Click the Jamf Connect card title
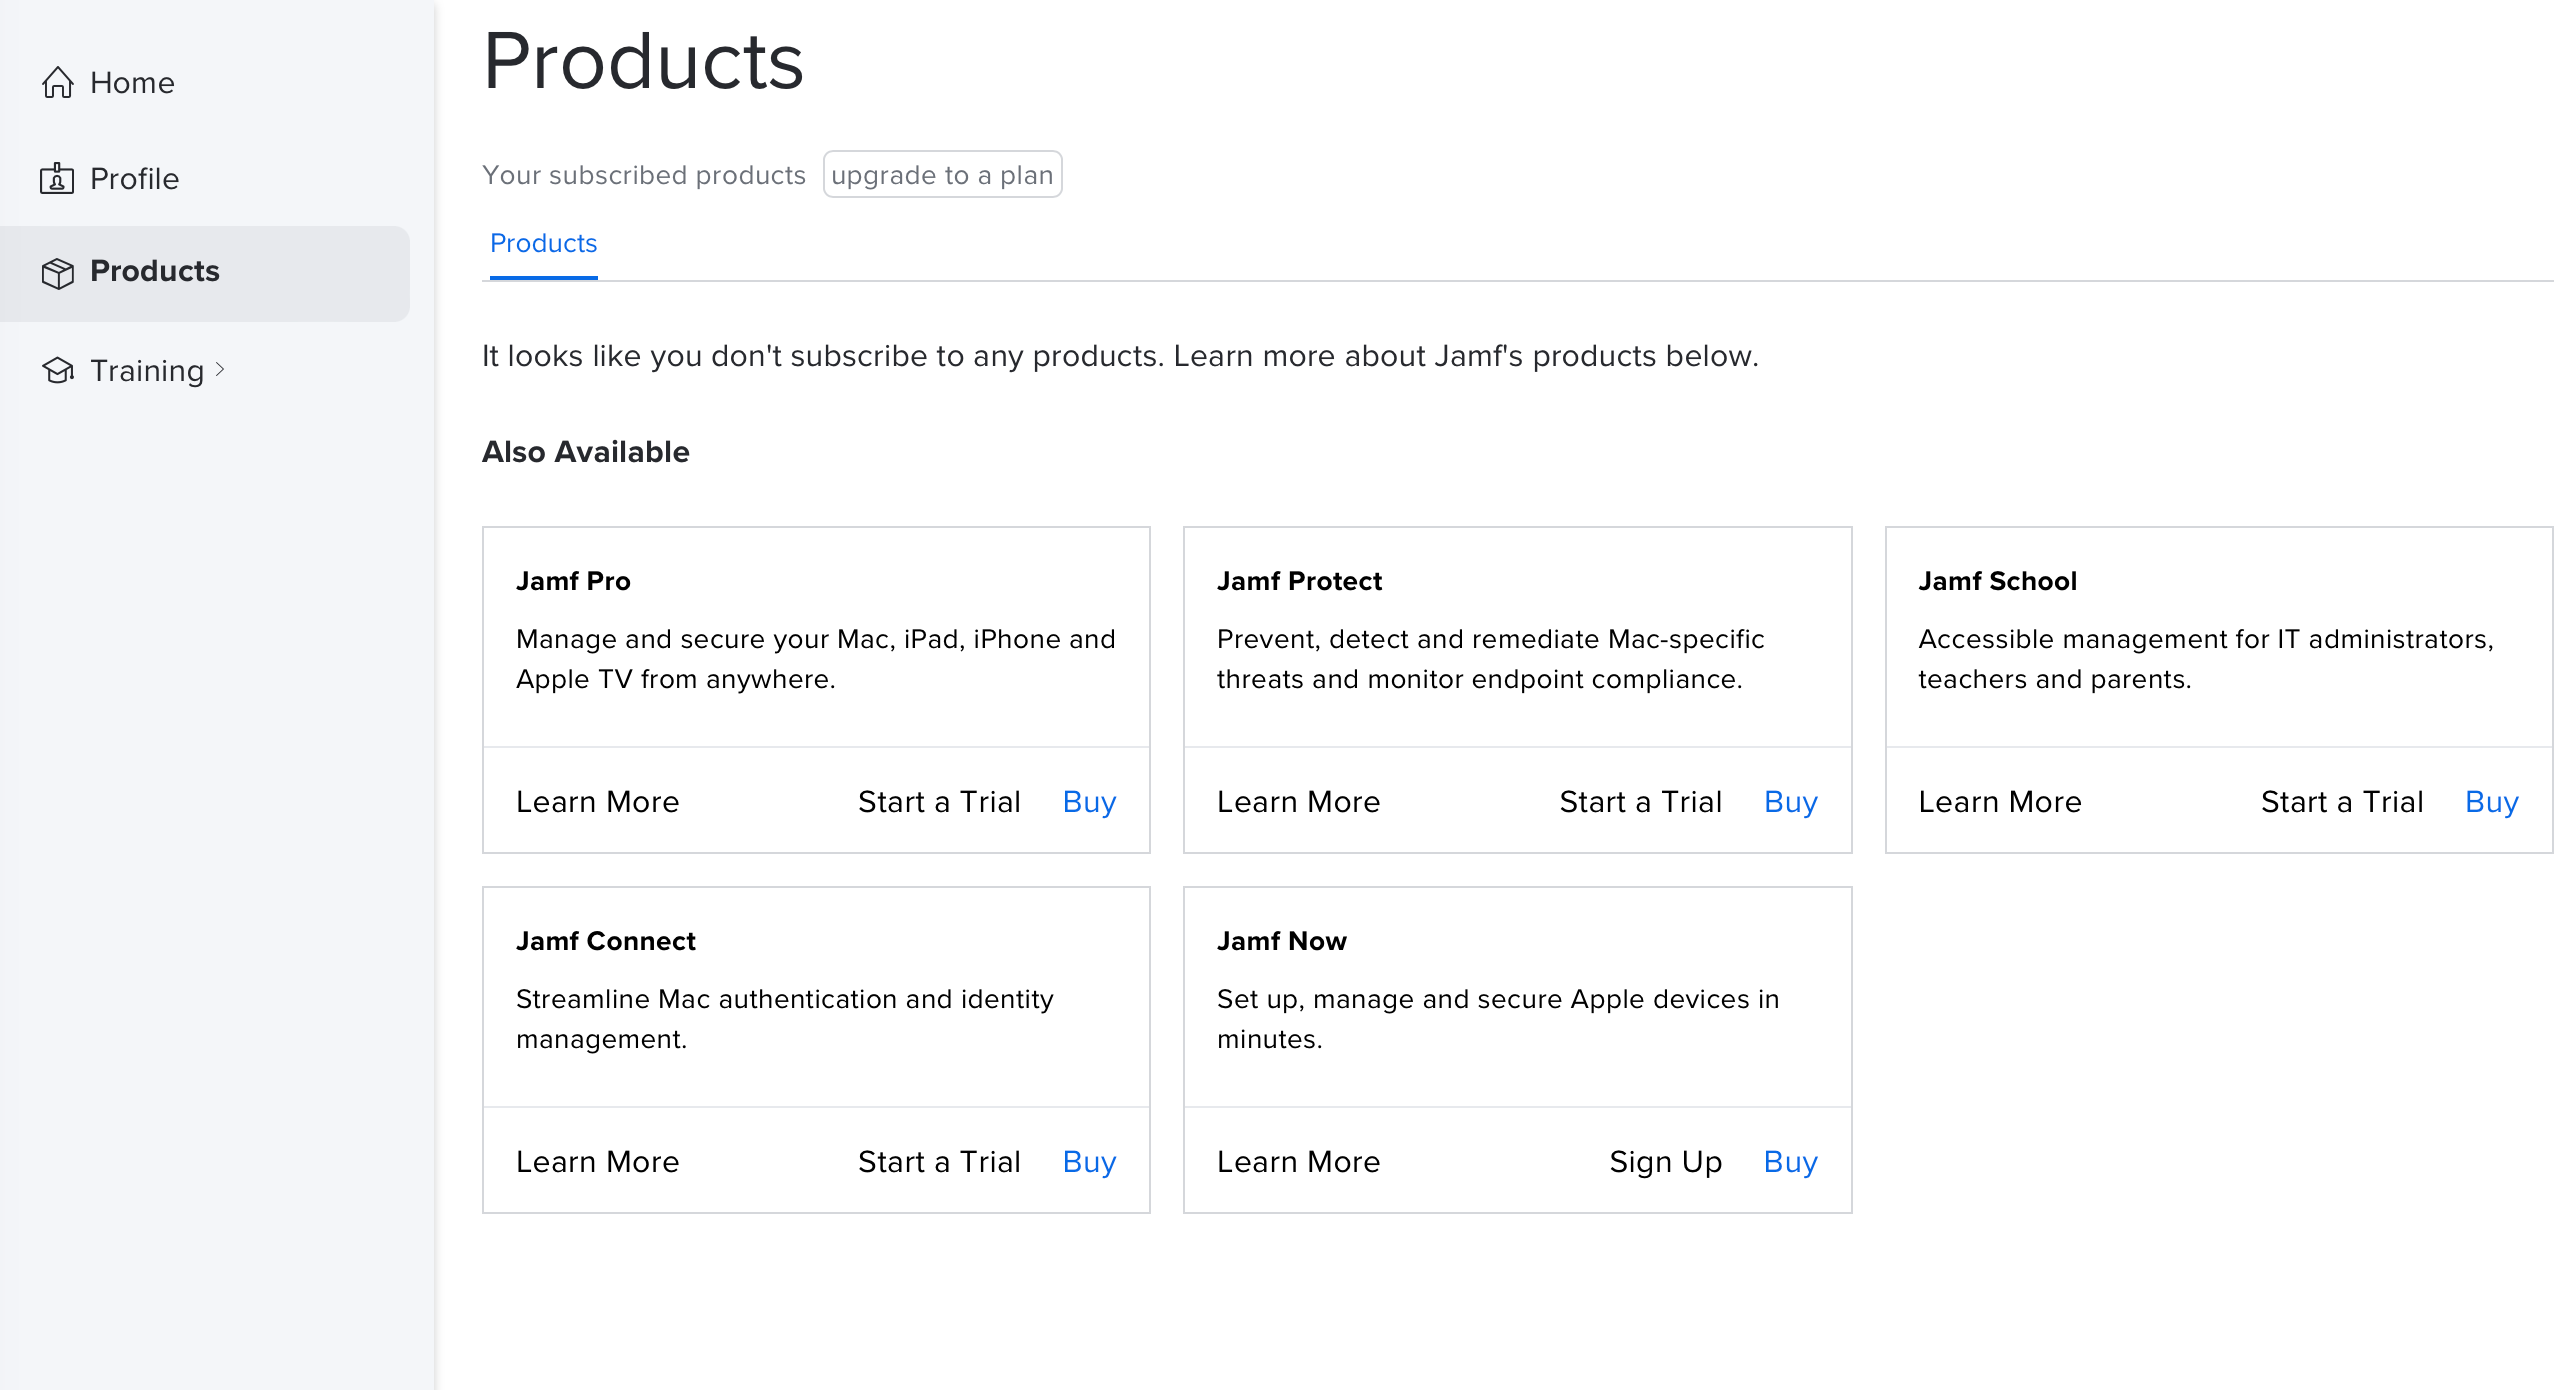This screenshot has width=2570, height=1390. pos(605,941)
